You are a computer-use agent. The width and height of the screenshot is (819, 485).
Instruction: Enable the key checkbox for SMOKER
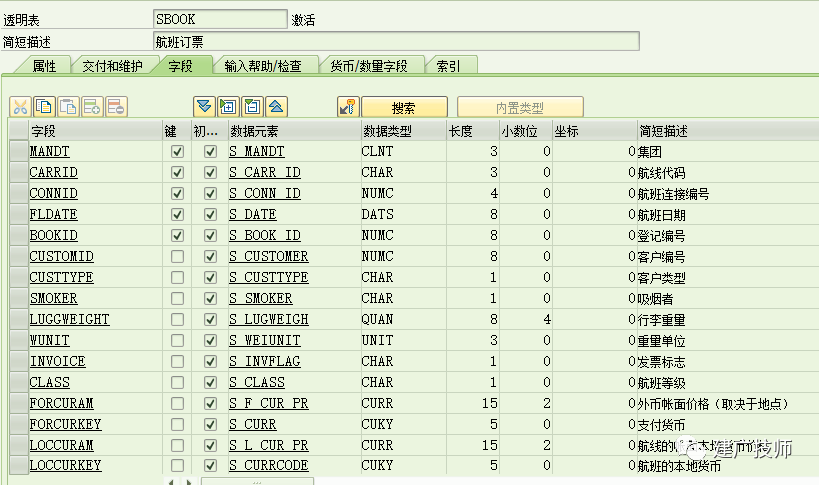point(178,298)
